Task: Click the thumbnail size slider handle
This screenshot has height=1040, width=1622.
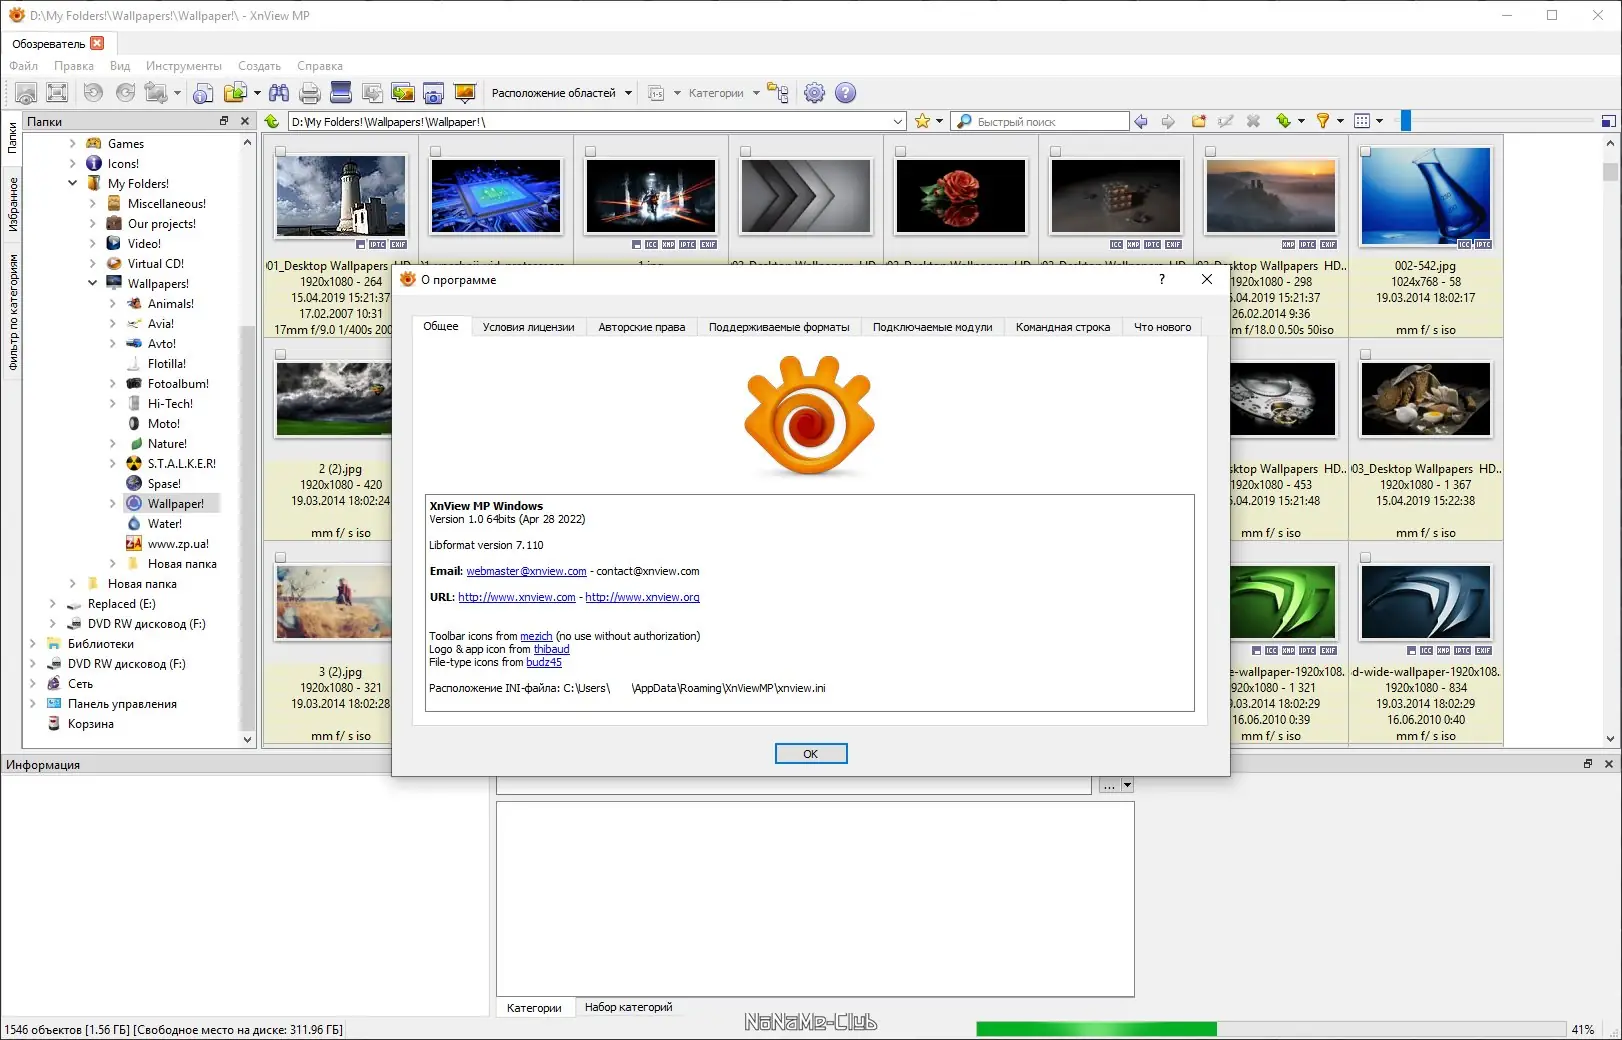Action: tap(1405, 121)
